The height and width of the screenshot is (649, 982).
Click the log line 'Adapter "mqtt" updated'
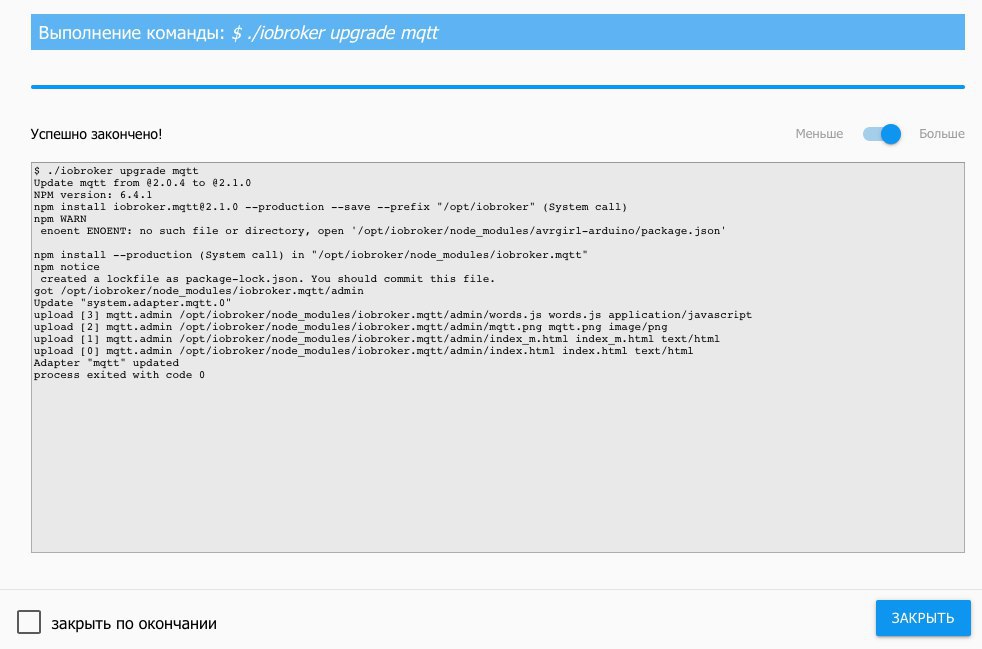[x=106, y=363]
